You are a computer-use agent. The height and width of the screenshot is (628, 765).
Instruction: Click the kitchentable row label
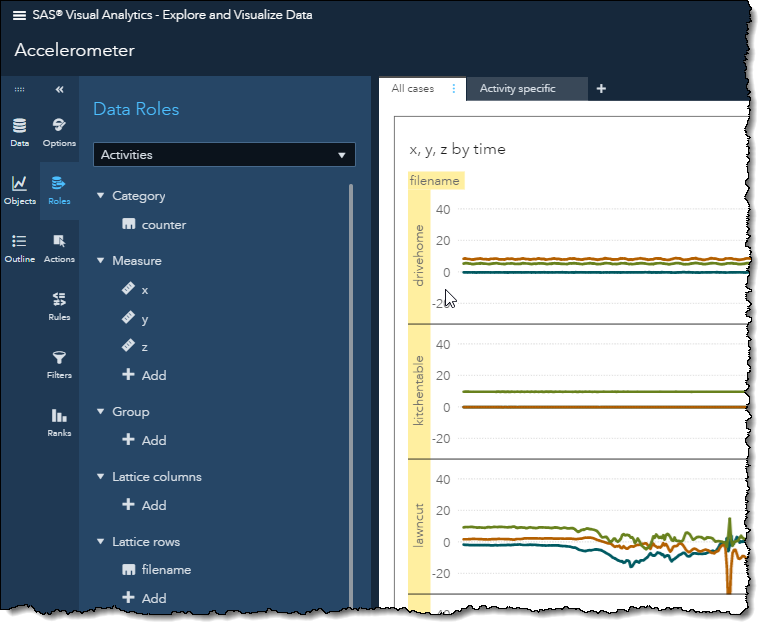point(418,390)
